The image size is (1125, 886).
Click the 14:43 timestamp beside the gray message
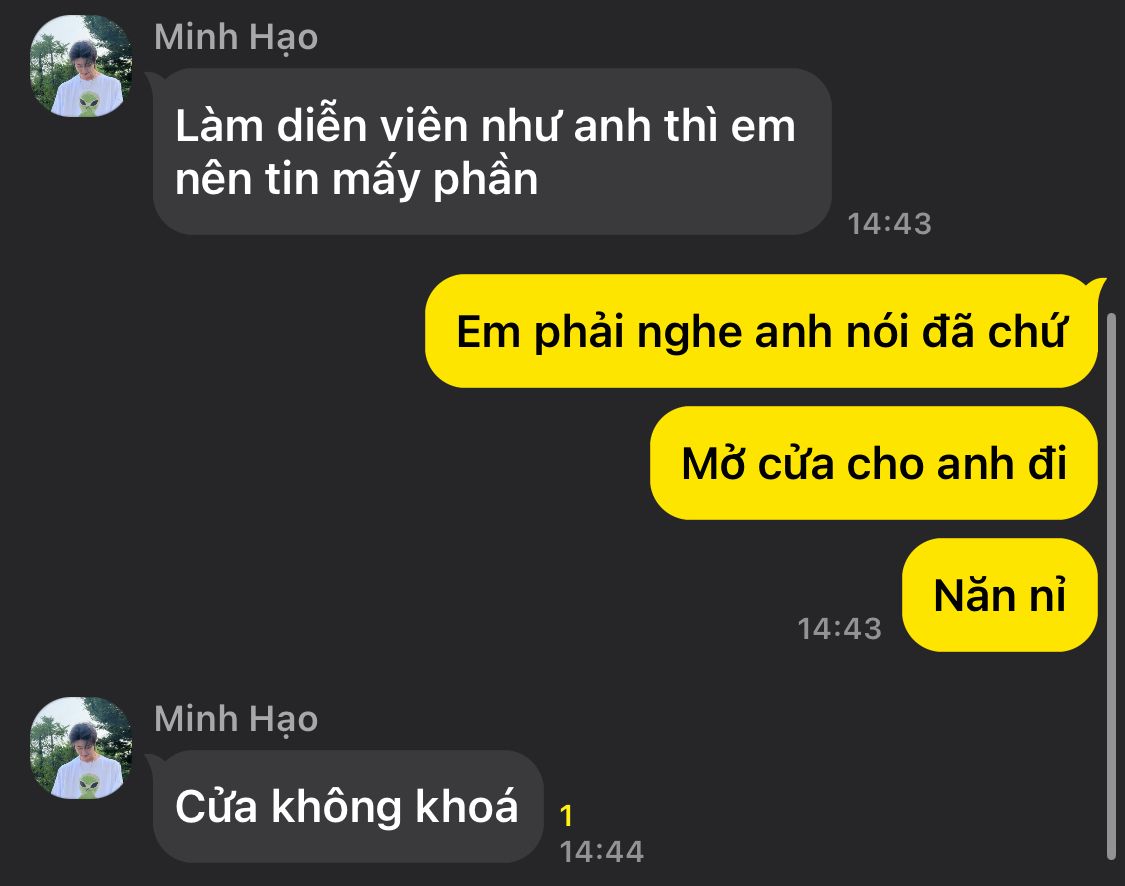[x=890, y=224]
